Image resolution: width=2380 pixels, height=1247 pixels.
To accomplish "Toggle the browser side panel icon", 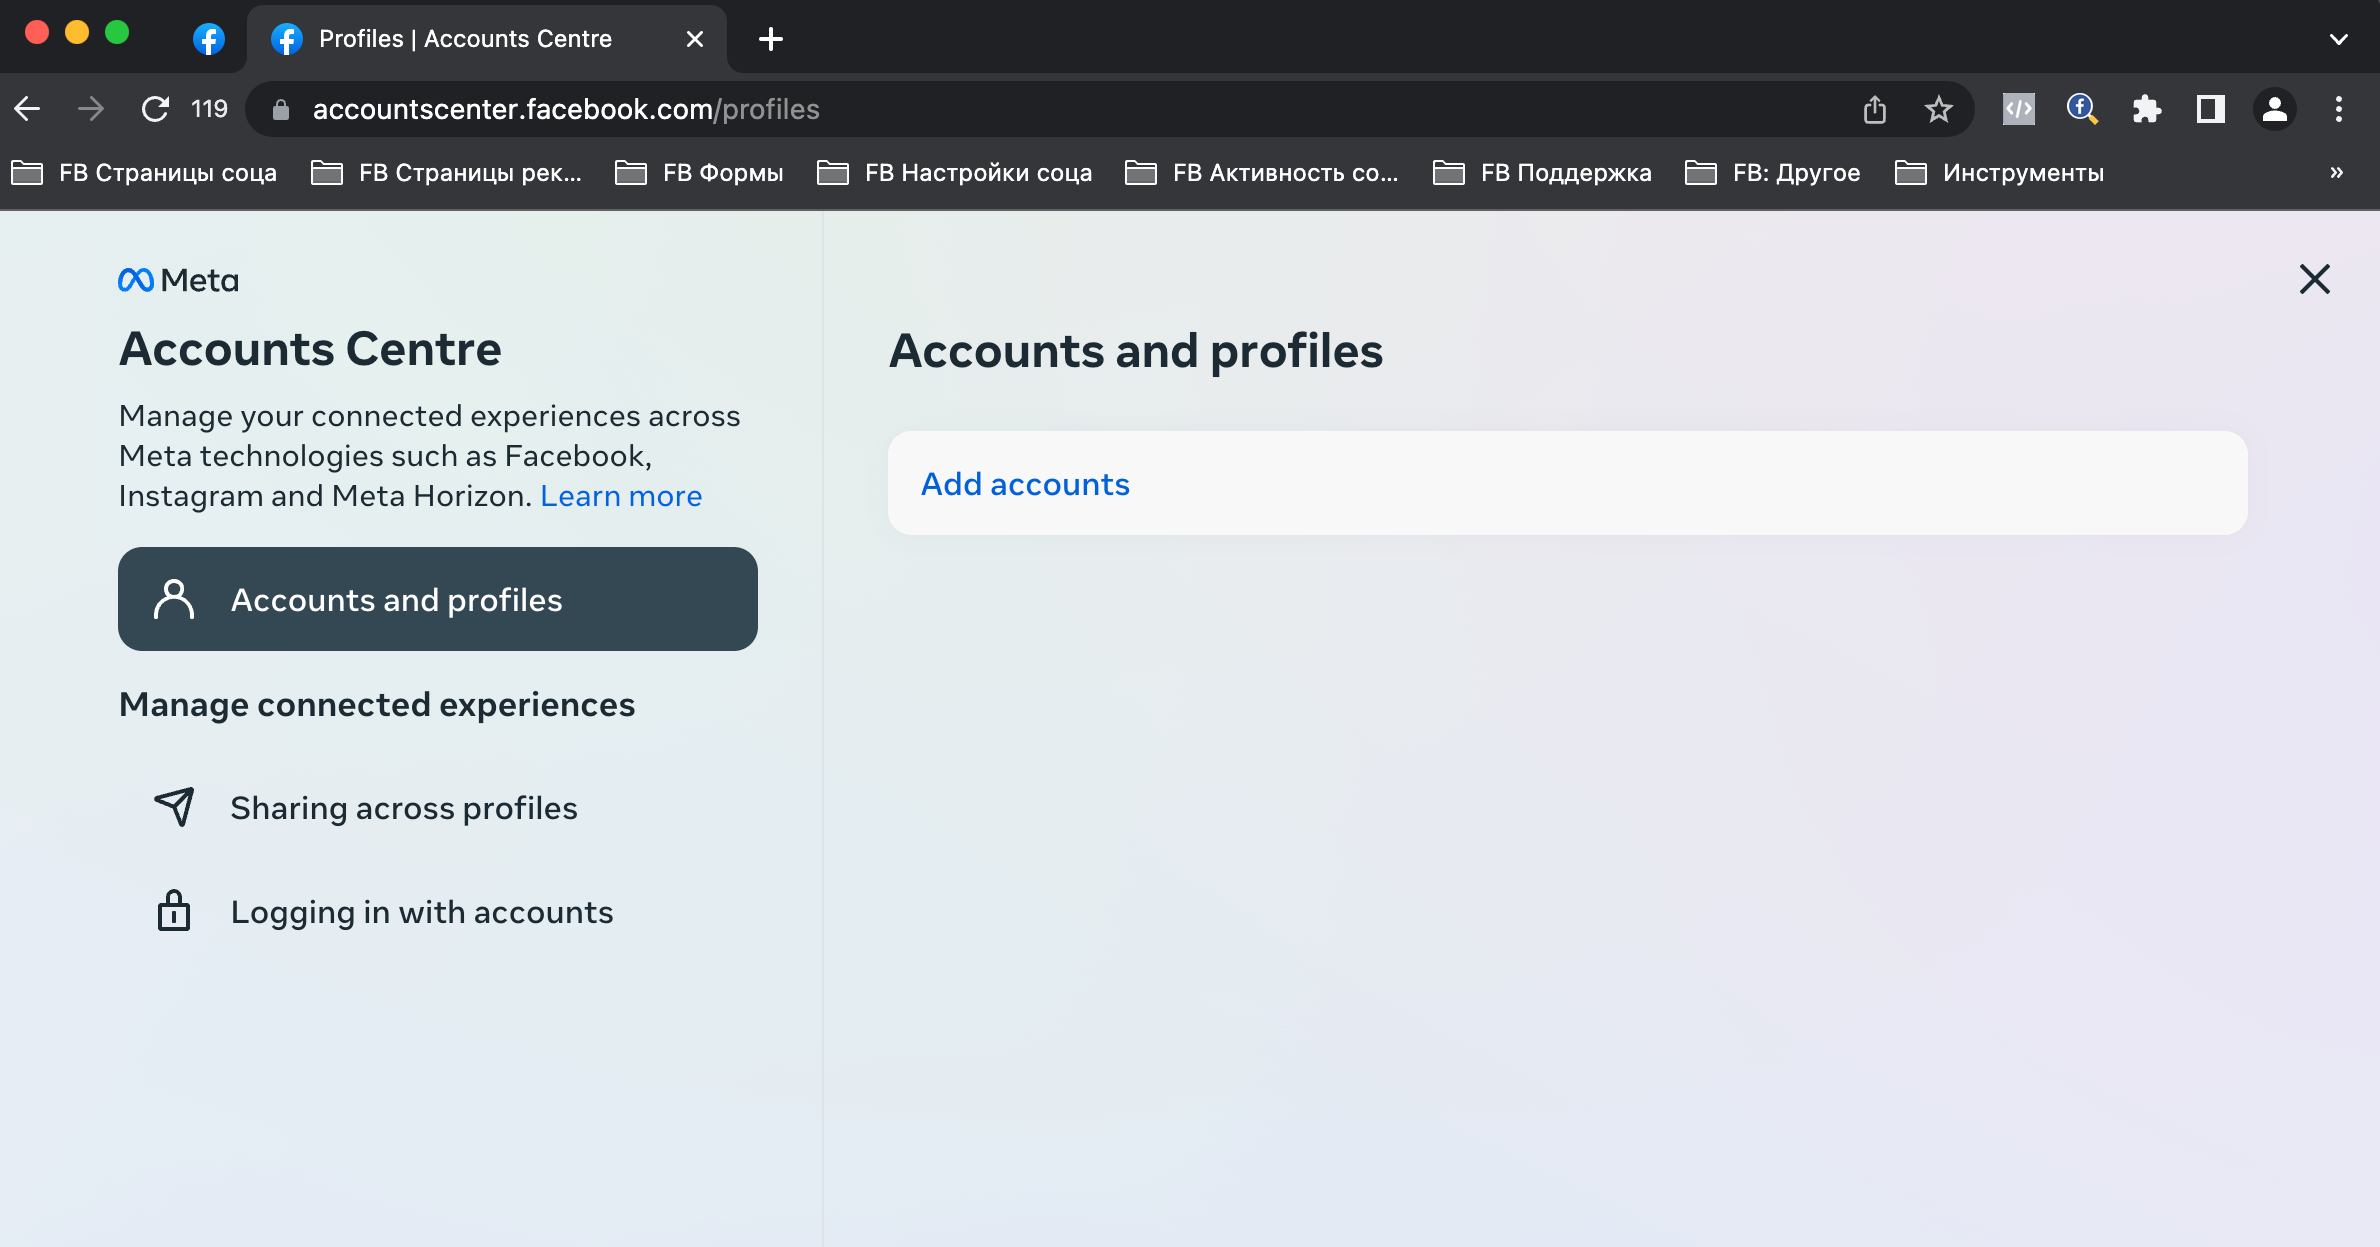I will (x=2210, y=109).
